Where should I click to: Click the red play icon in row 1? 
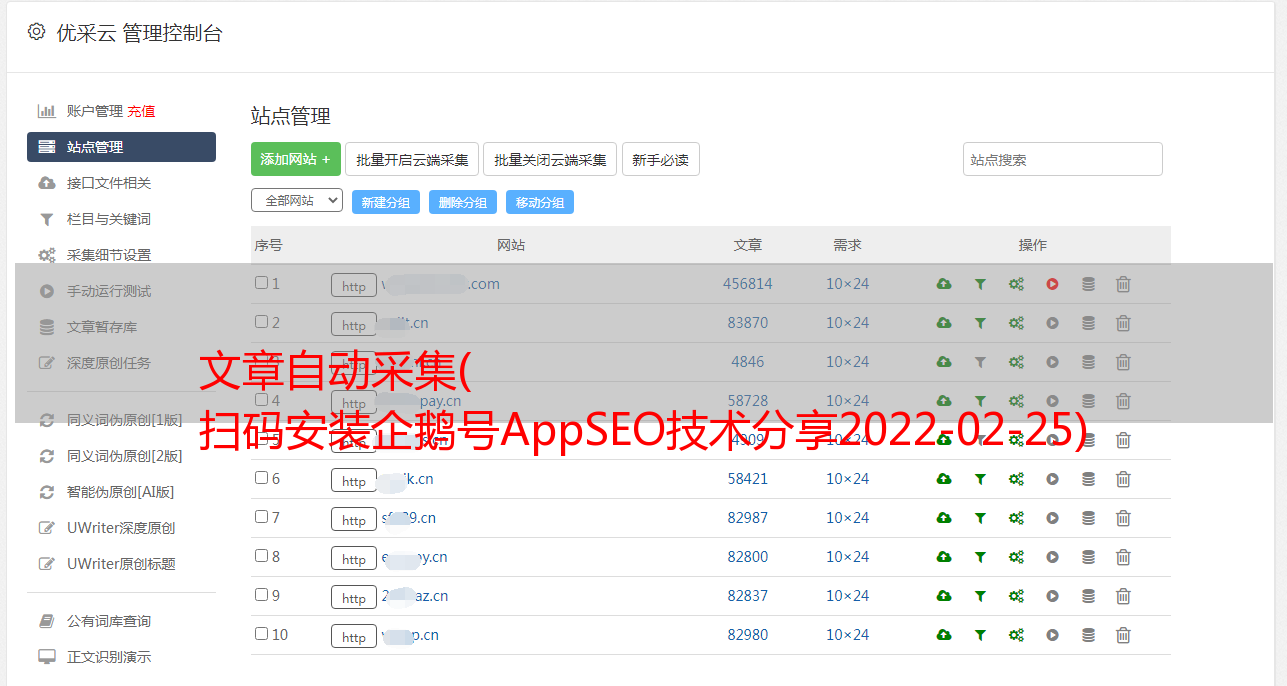pos(1052,284)
